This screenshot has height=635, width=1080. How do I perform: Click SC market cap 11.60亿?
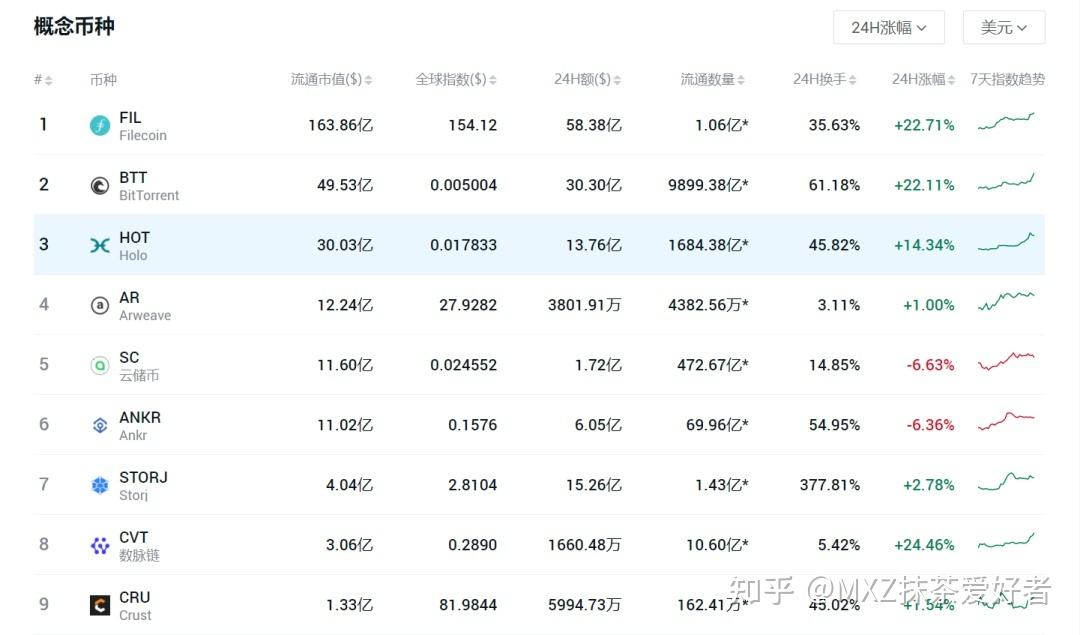click(345, 365)
